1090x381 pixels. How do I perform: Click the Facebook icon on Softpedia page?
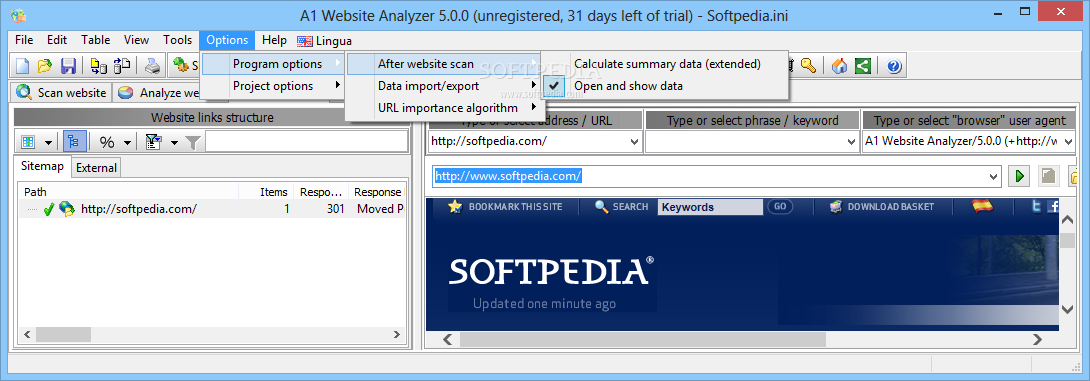coord(1053,206)
